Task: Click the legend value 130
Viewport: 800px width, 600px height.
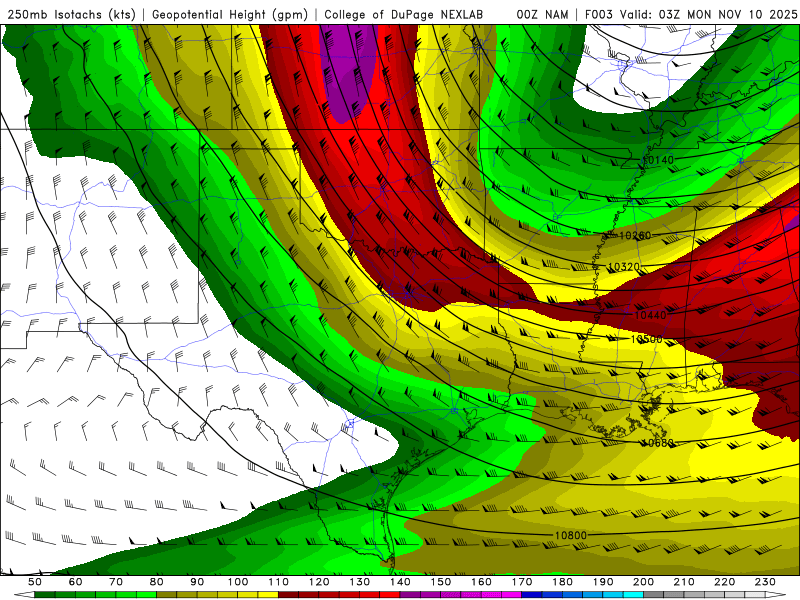Action: (x=359, y=582)
